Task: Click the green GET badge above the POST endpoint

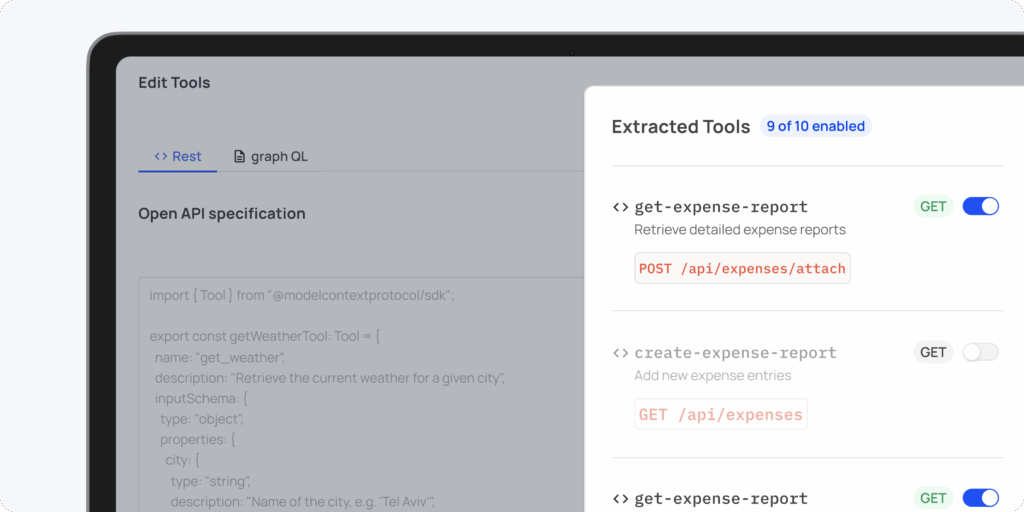Action: click(933, 207)
